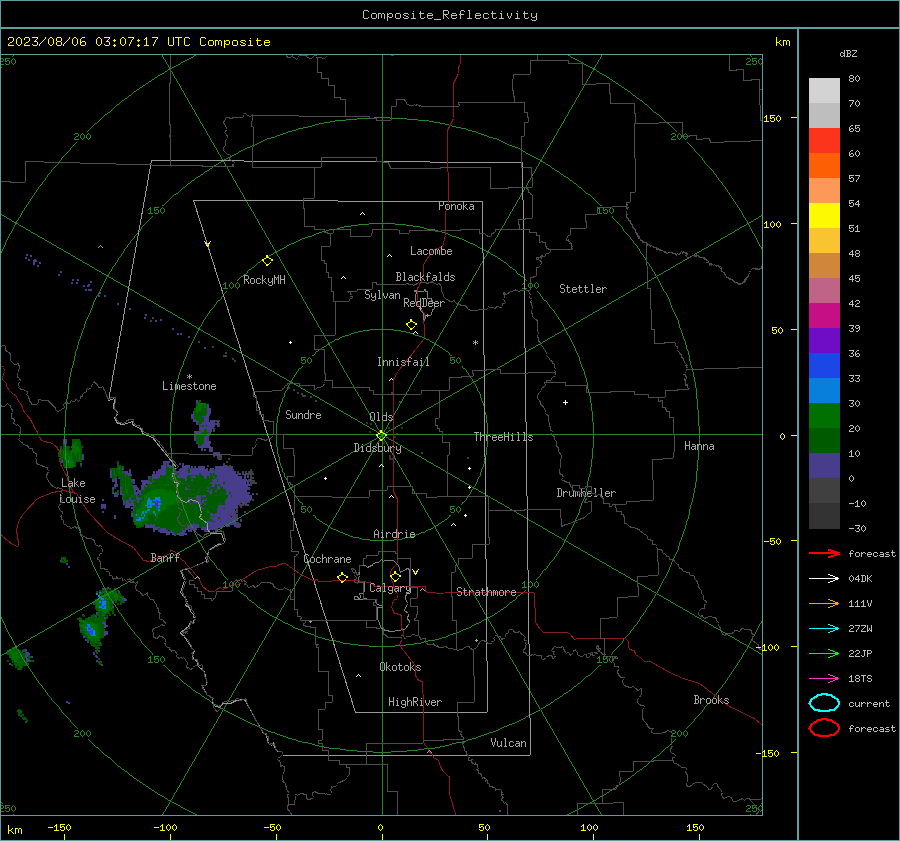
Task: Click the Sylvan label
Action: pyautogui.click(x=382, y=295)
